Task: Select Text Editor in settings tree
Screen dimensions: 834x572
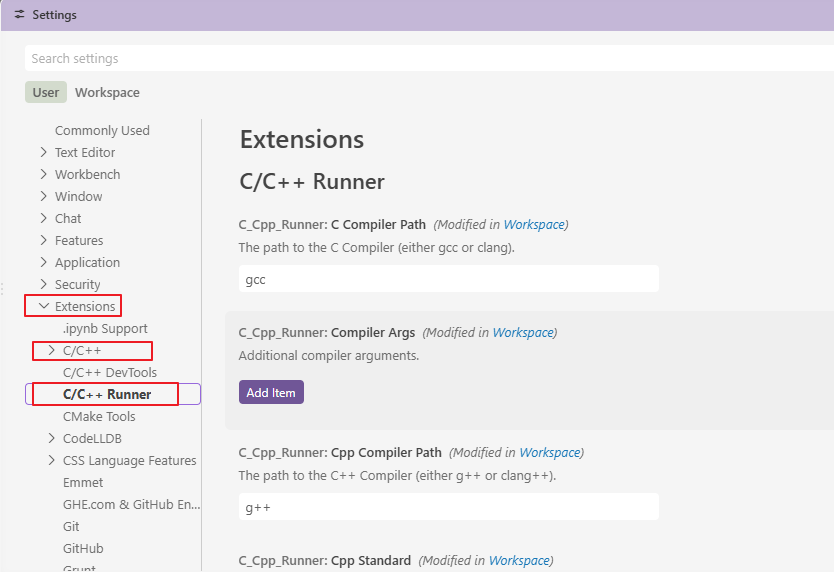Action: (85, 153)
